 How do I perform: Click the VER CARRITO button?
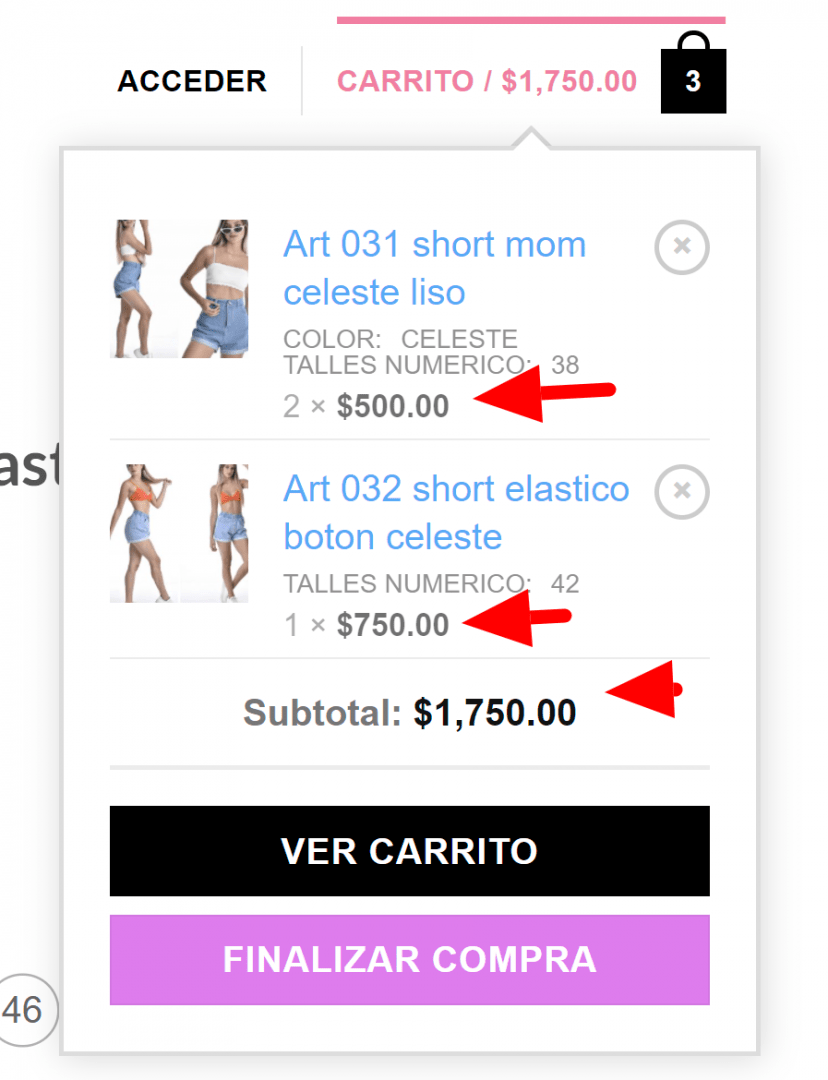click(410, 851)
